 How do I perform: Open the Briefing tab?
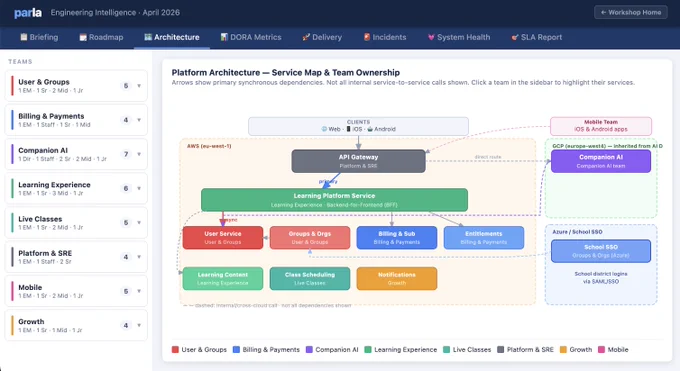coord(39,37)
